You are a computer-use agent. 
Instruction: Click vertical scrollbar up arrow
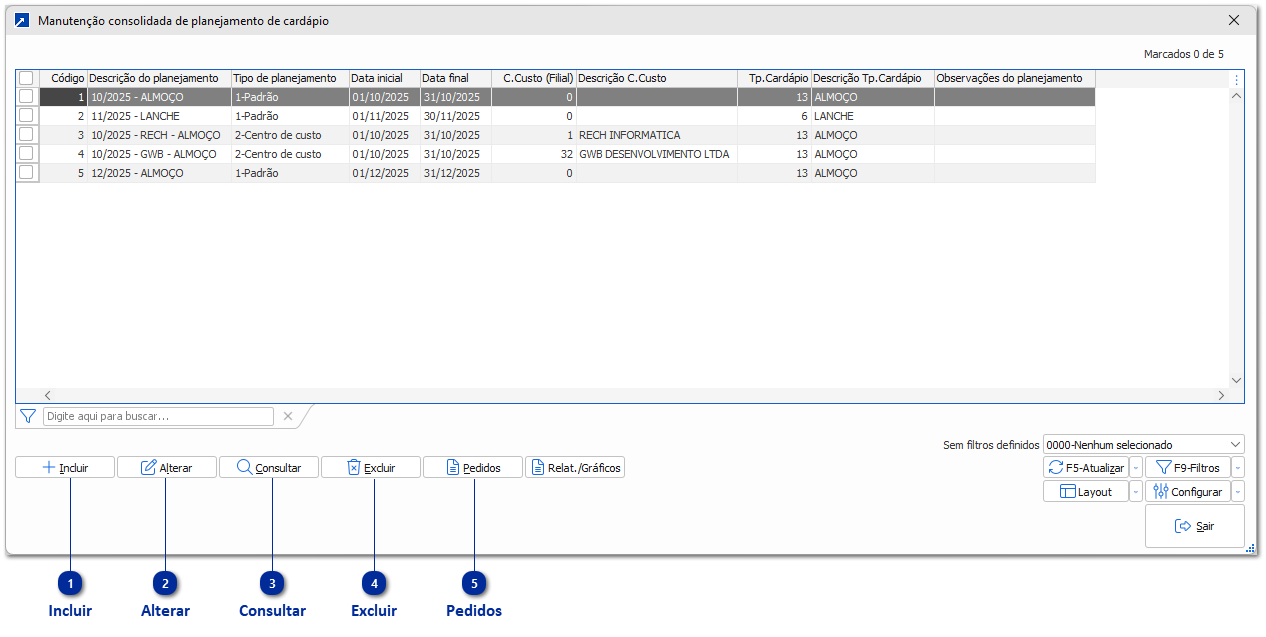1236,97
